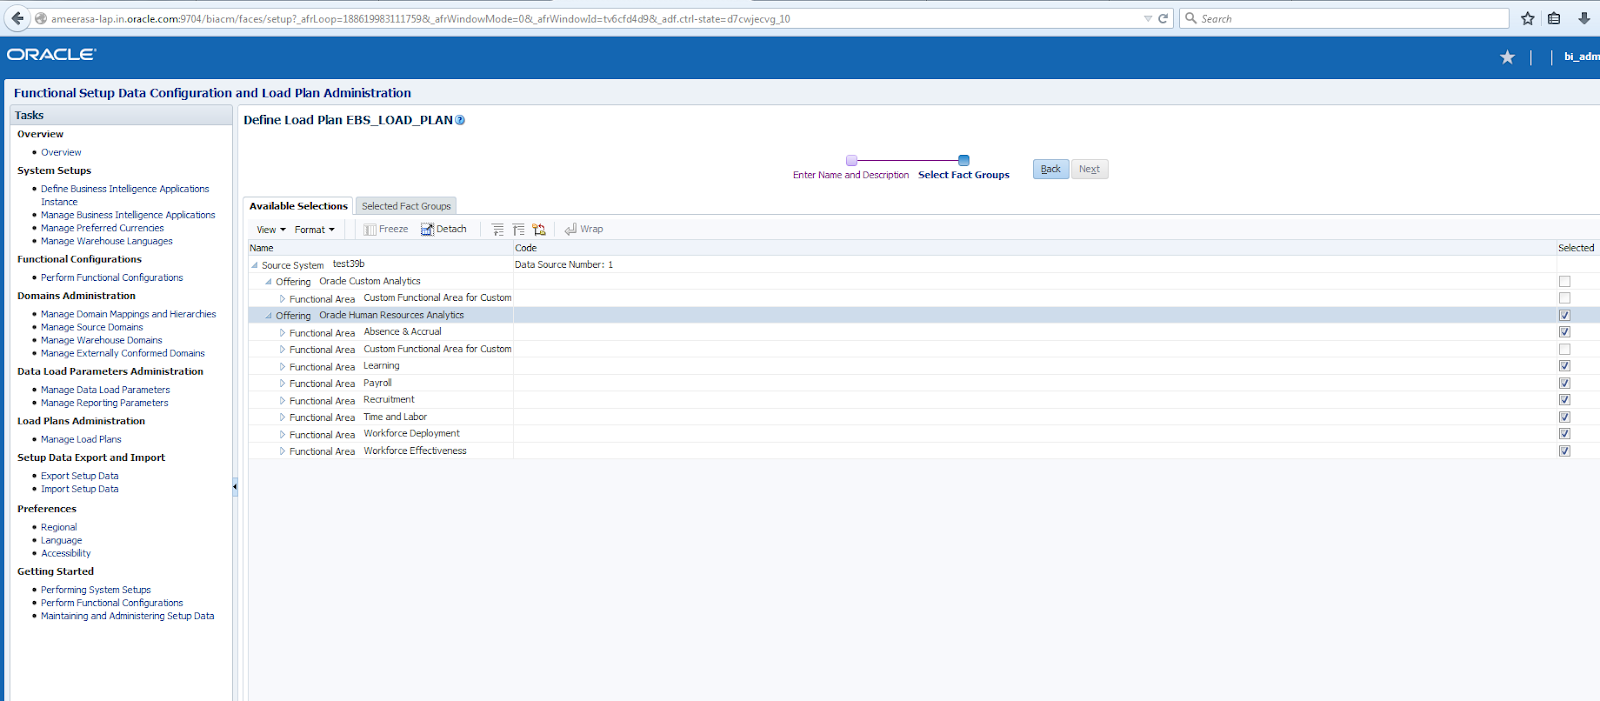The image size is (1600, 701).
Task: Uncheck the Payroll functional area checkbox
Action: pyautogui.click(x=1565, y=383)
